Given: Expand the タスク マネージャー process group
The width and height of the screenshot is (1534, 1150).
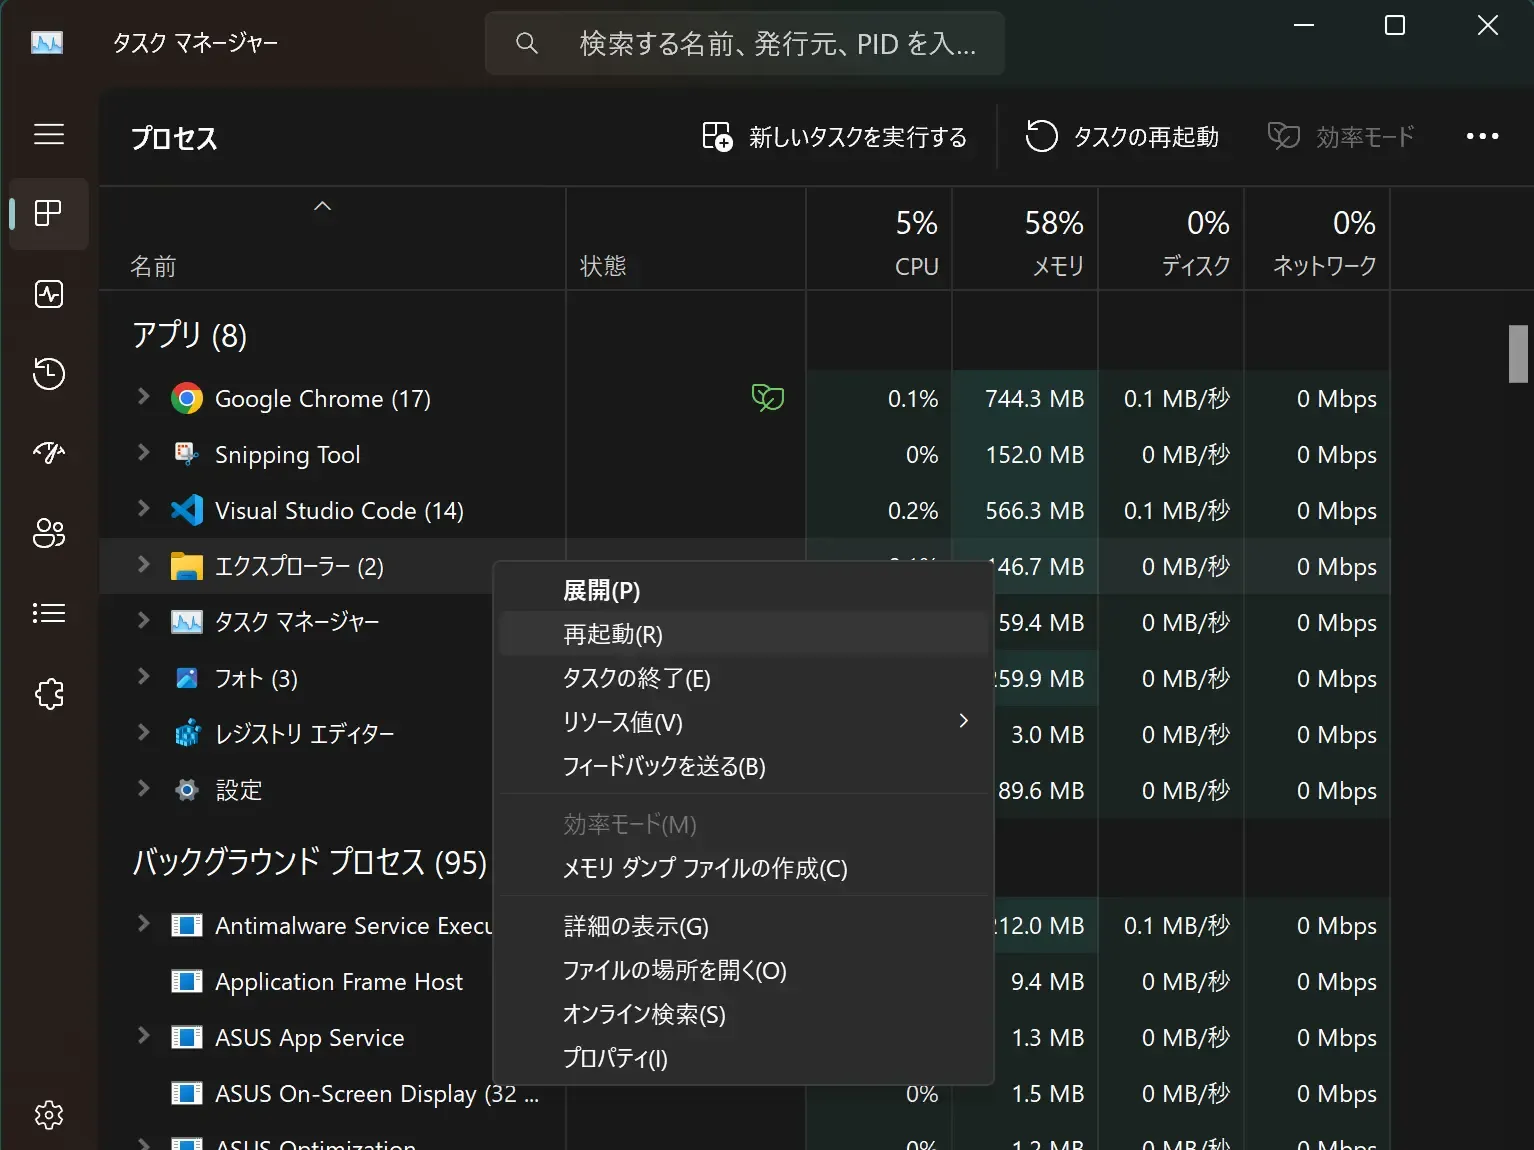Looking at the screenshot, I should coord(143,621).
